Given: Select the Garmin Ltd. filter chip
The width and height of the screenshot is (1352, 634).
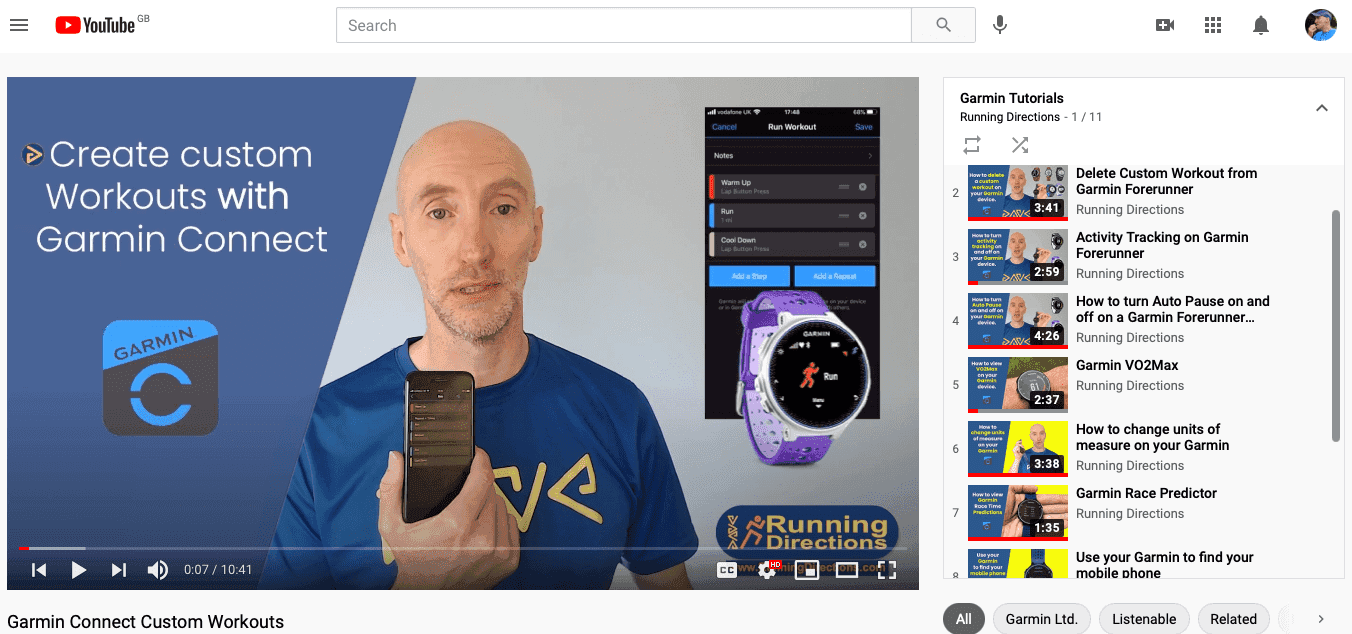Looking at the screenshot, I should pos(1041,618).
